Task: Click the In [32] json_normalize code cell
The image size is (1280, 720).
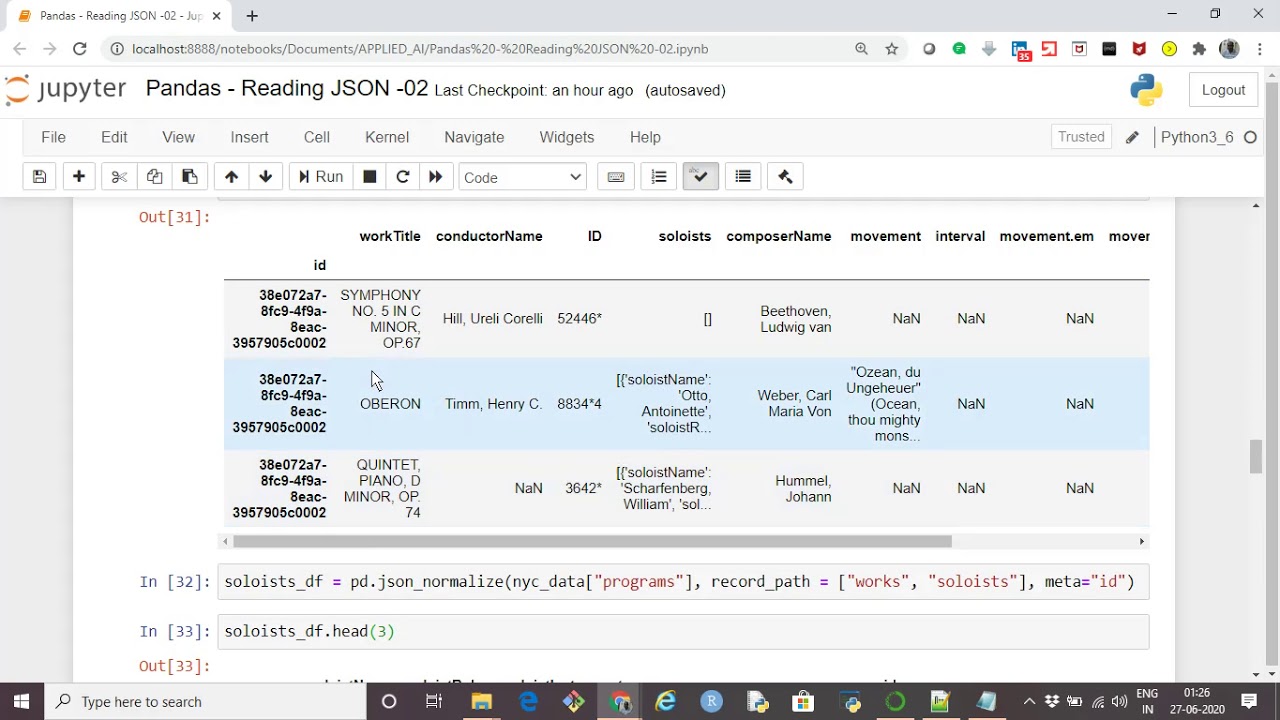Action: pyautogui.click(x=683, y=581)
